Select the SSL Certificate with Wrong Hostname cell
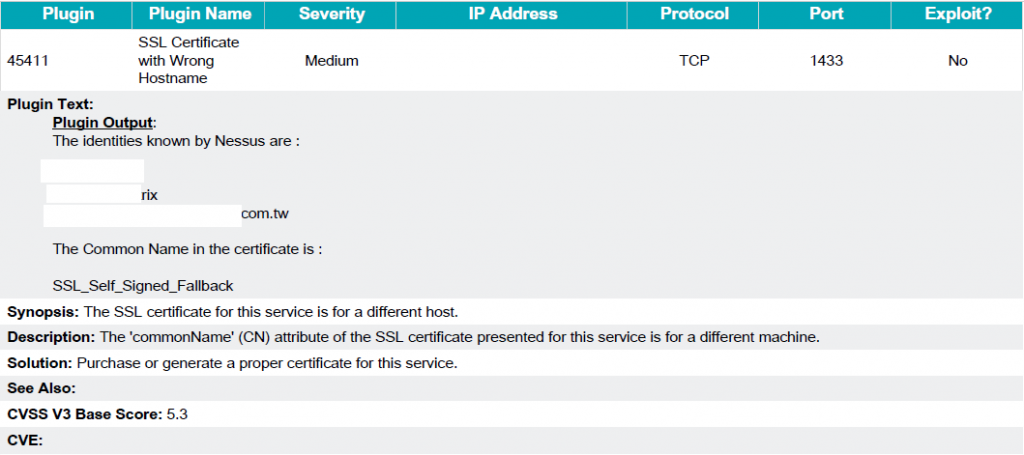The width and height of the screenshot is (1024, 455). click(189, 61)
